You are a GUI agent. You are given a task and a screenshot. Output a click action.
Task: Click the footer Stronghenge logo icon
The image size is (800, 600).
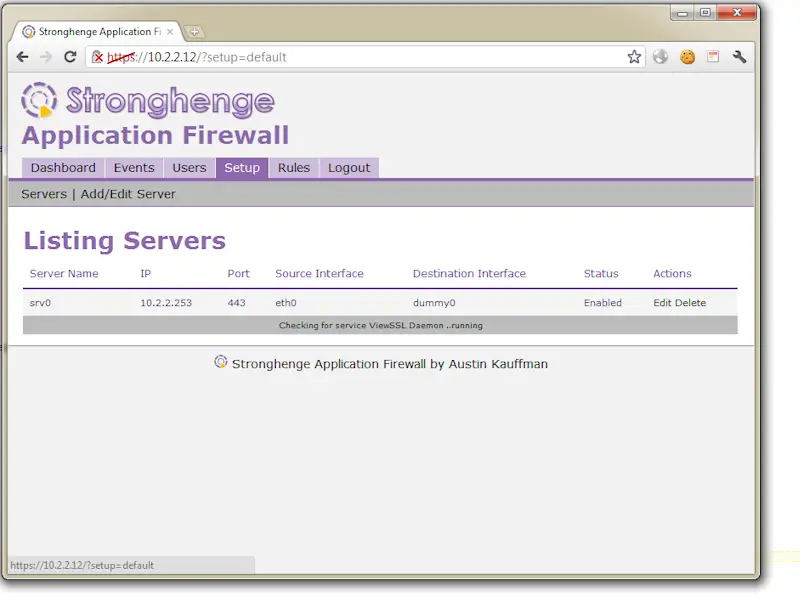pos(220,362)
